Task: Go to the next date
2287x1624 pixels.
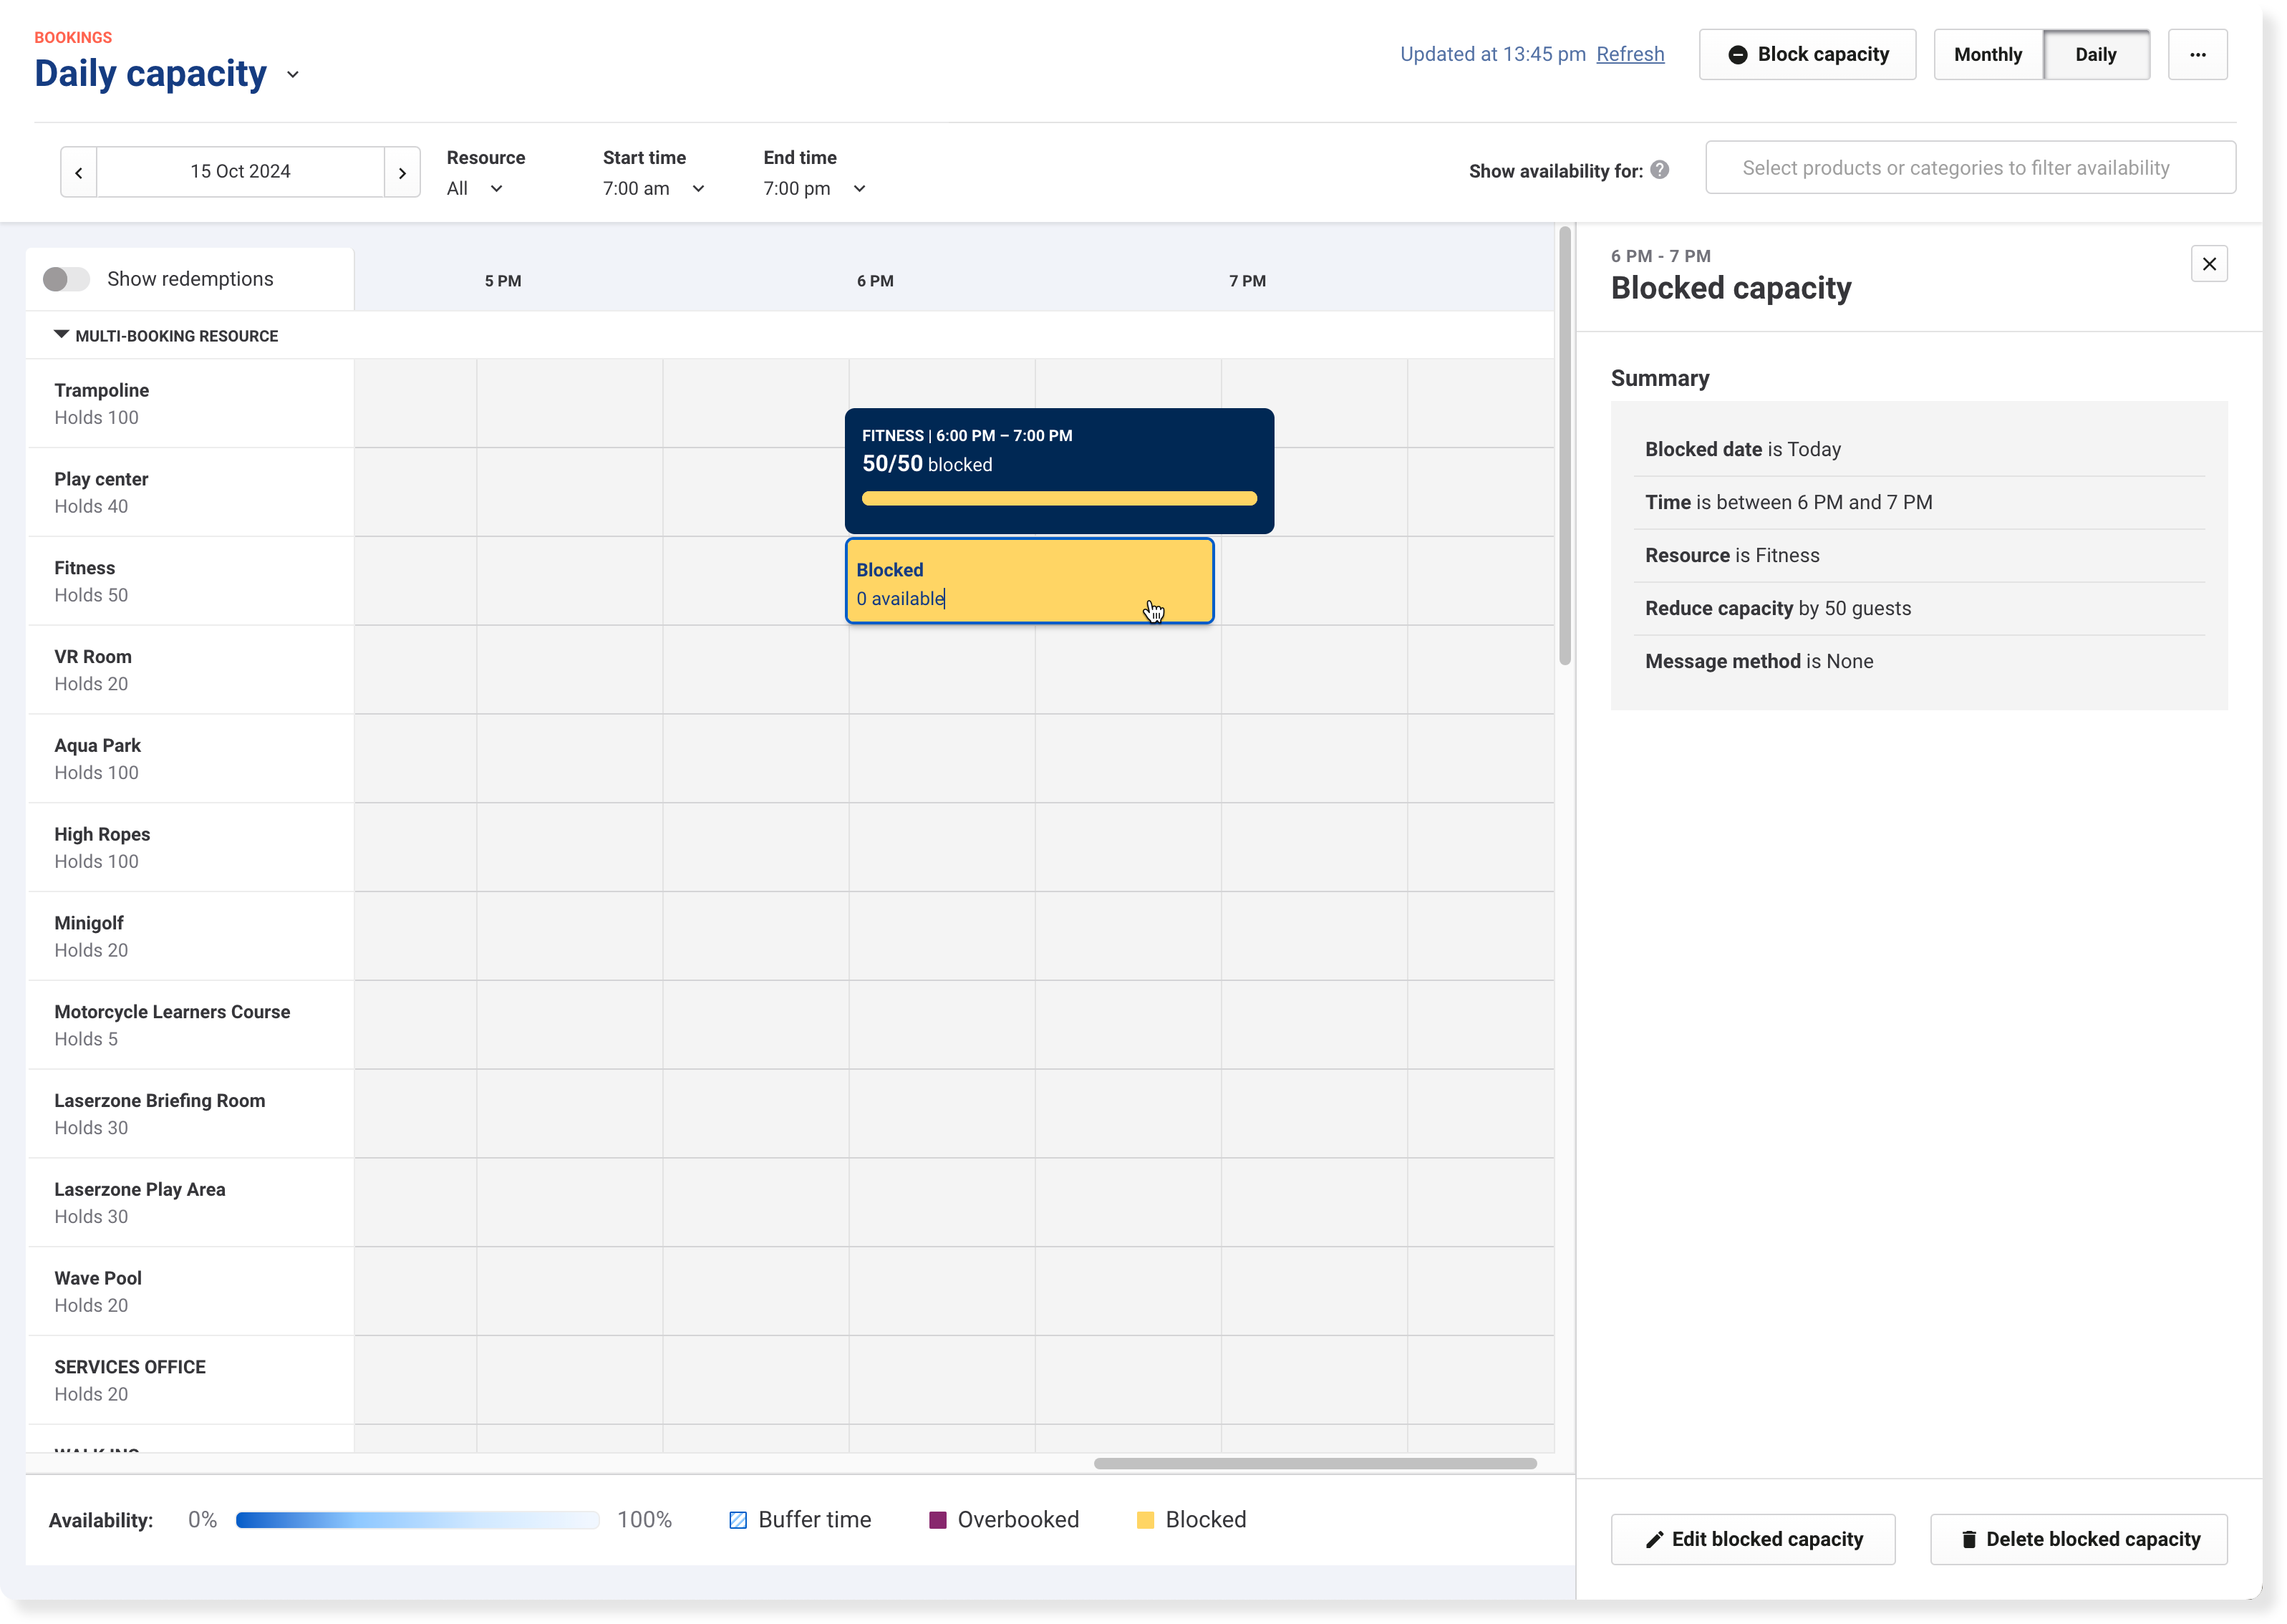Action: click(x=402, y=172)
